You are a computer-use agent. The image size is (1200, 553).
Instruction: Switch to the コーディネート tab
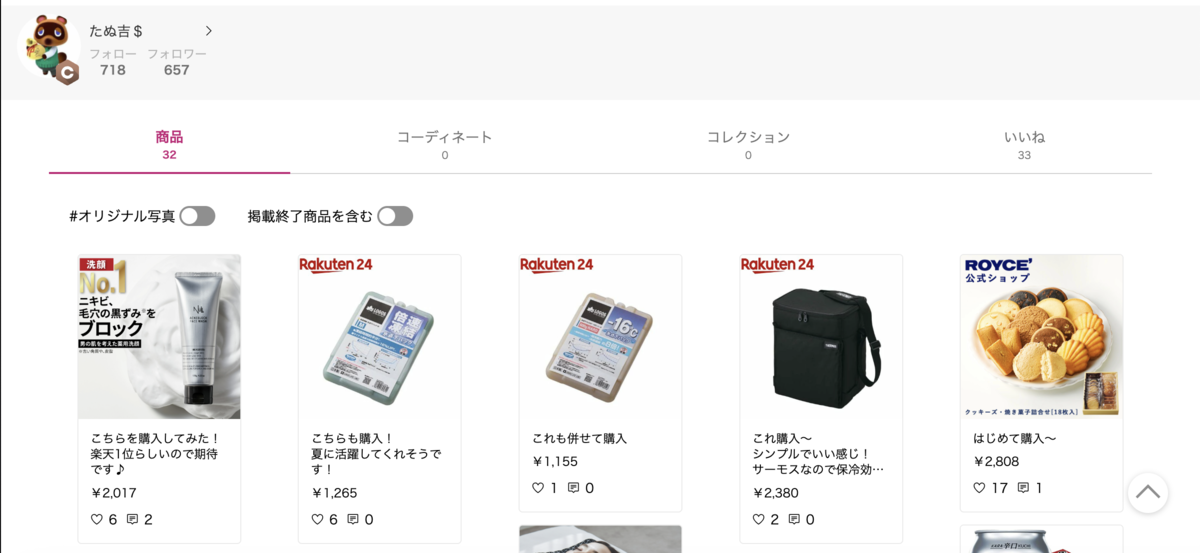click(445, 144)
